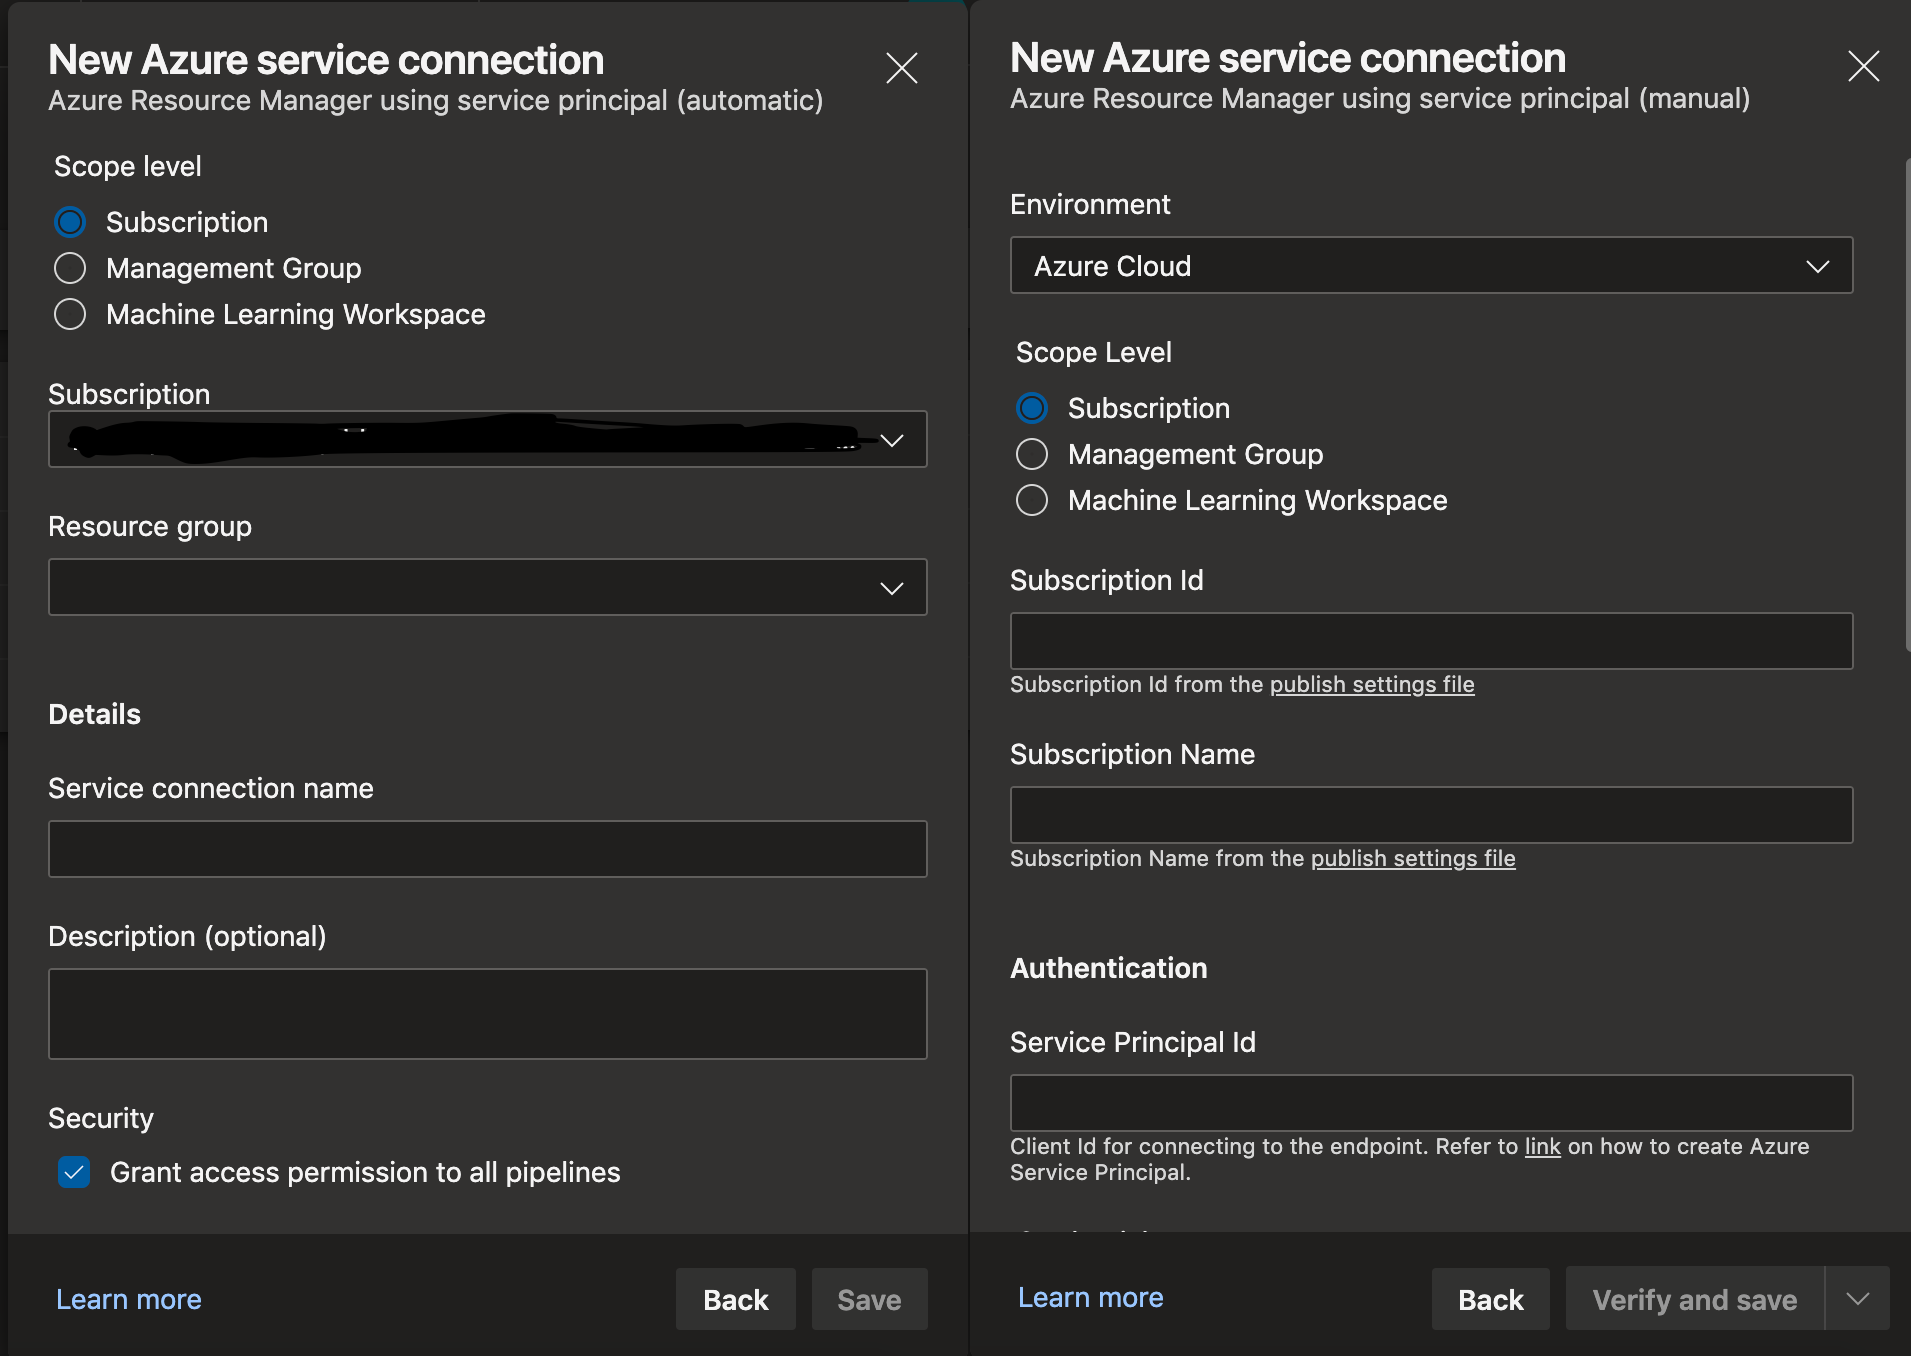Open the Environment Azure Cloud dropdown

pos(1431,265)
